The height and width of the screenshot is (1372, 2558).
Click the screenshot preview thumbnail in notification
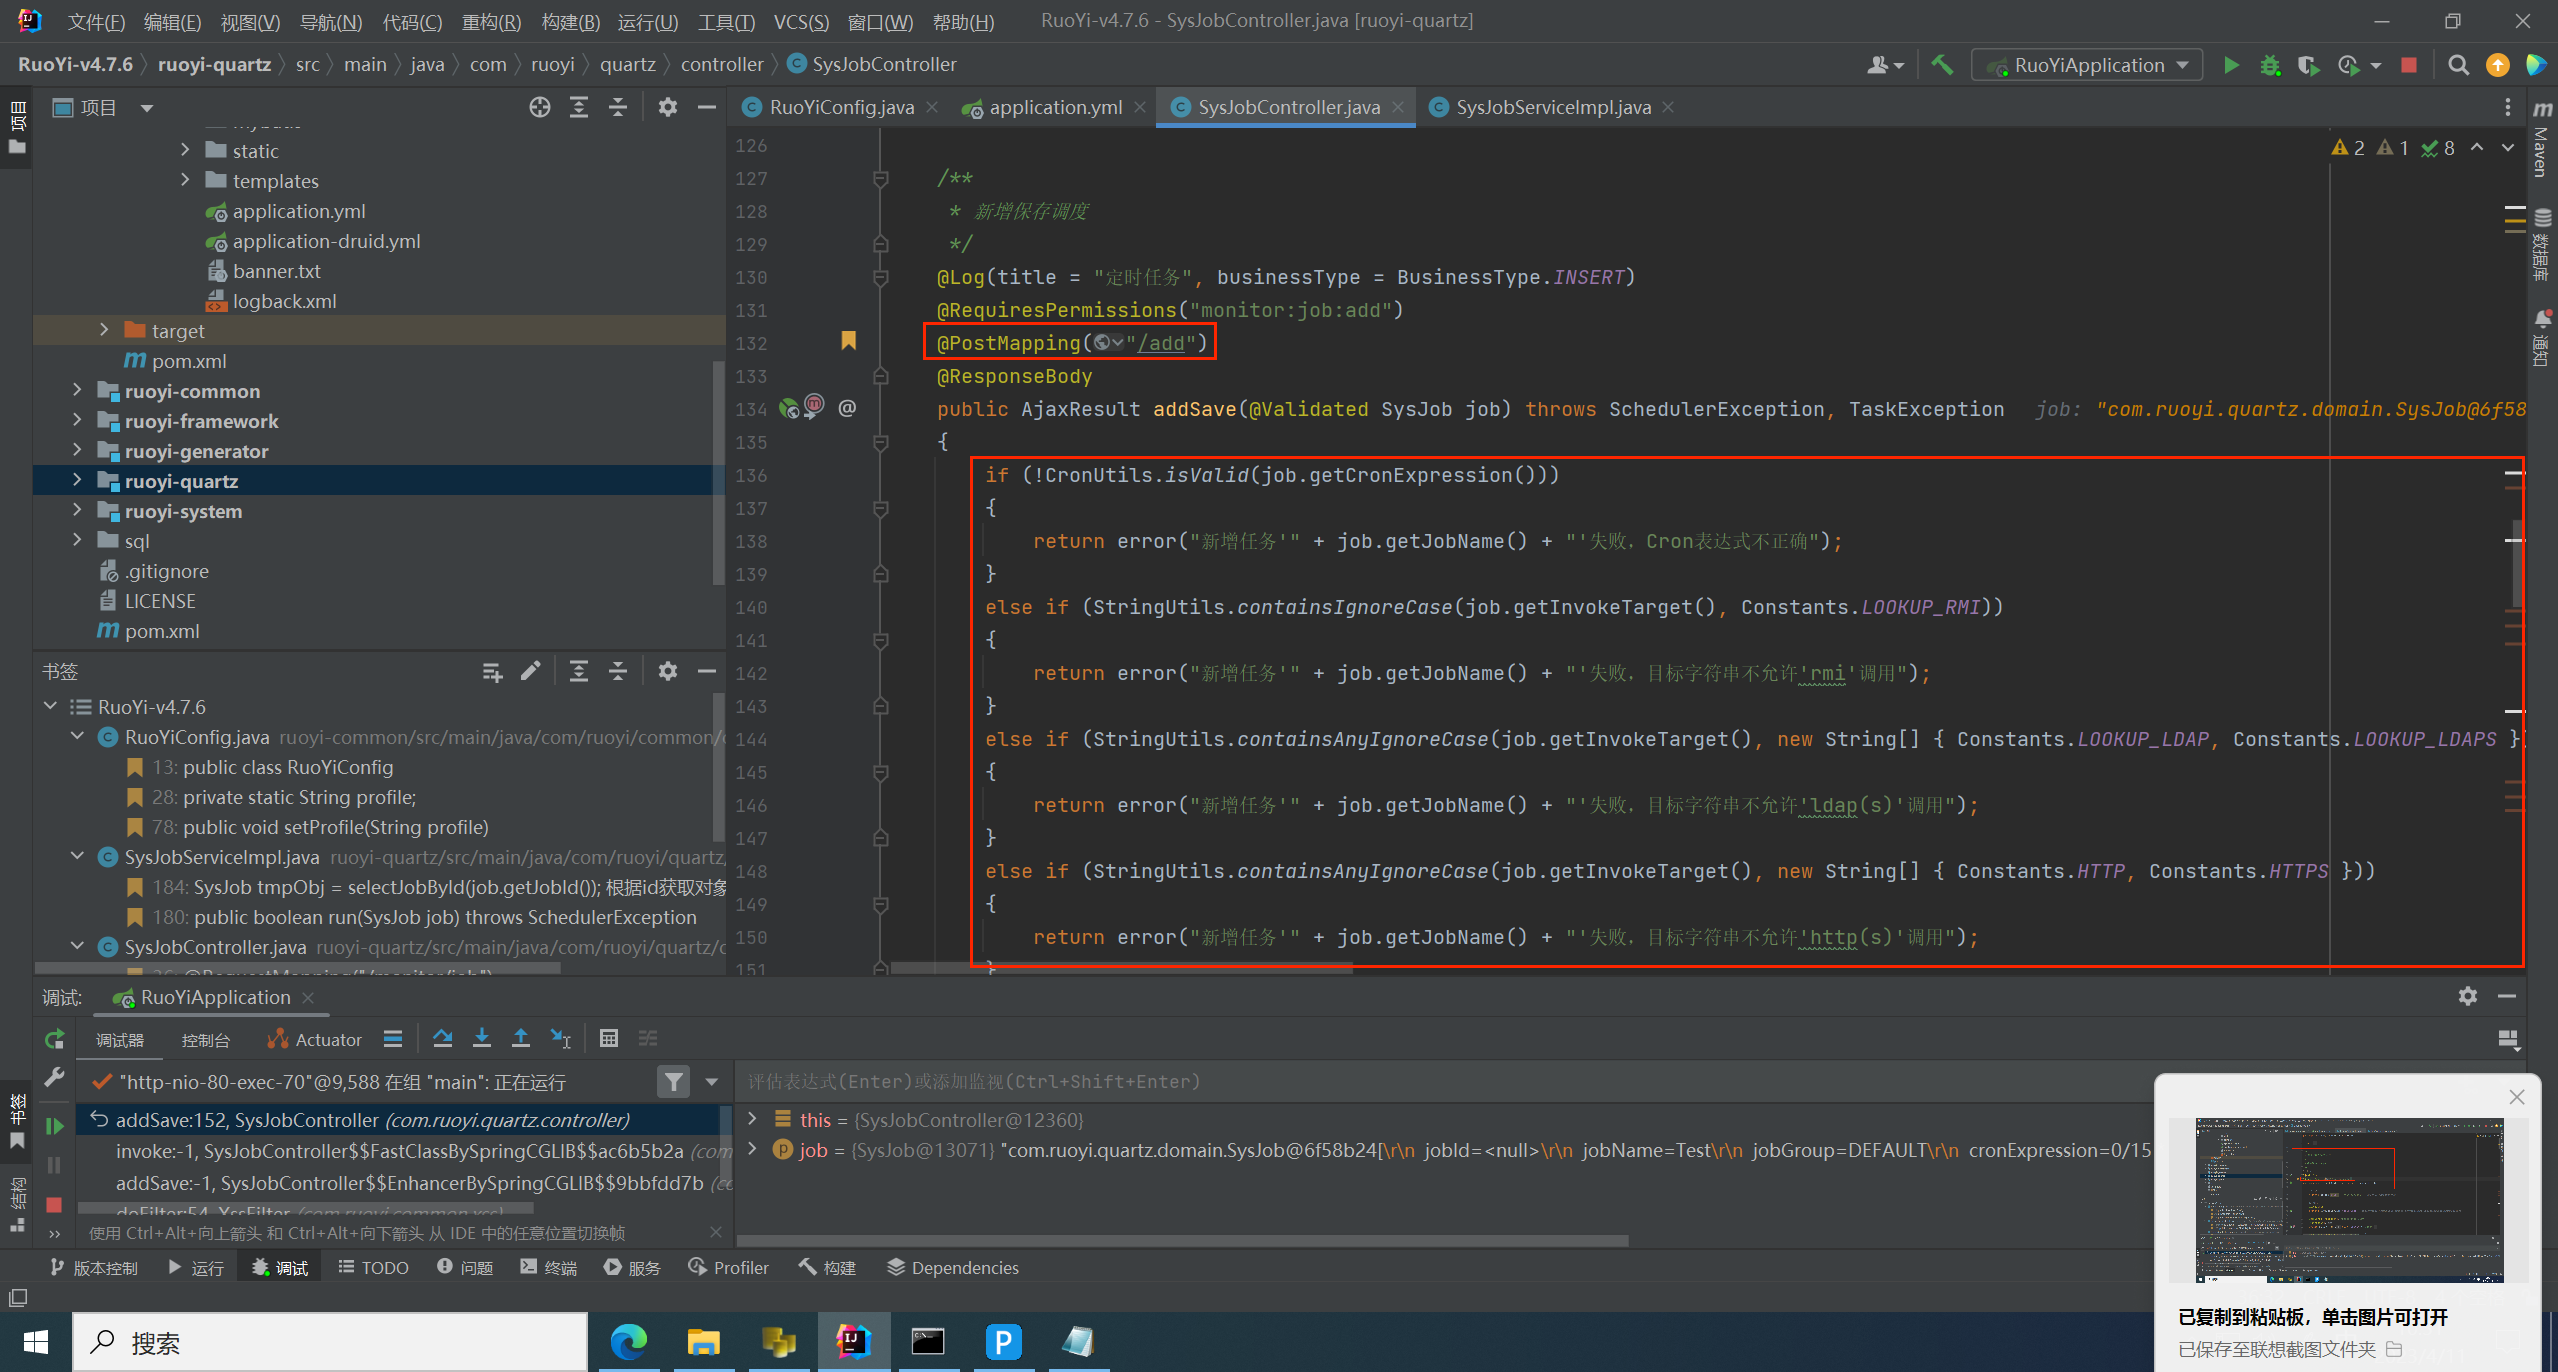[2349, 1200]
